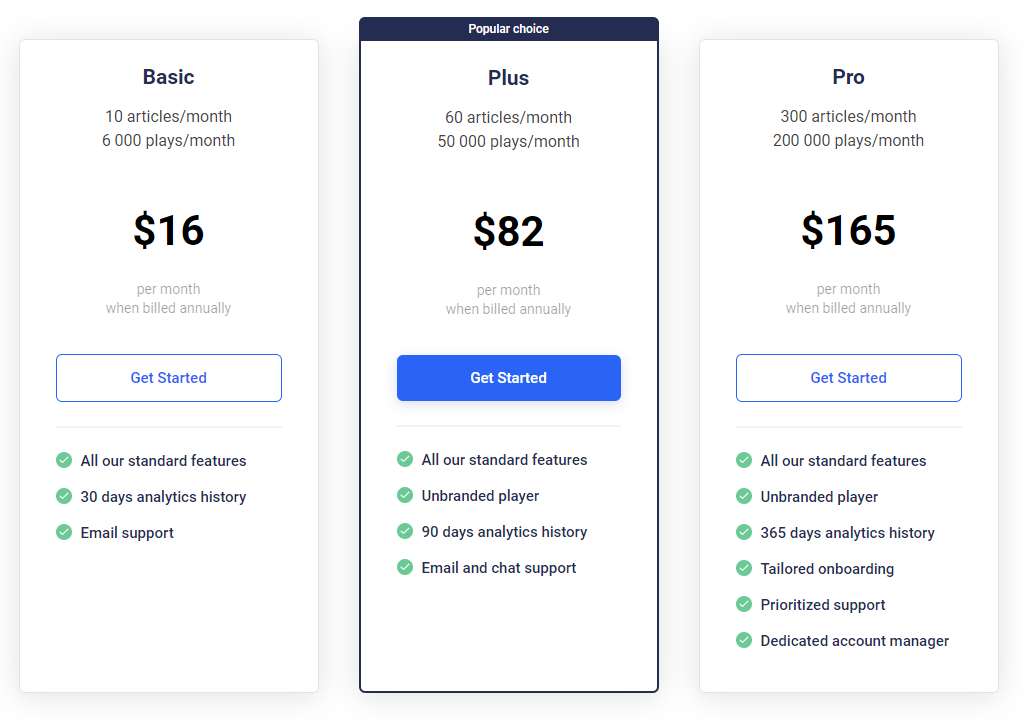The width and height of the screenshot is (1025, 727).
Task: Click checkmark next to 30 days analytics history
Action: pos(64,496)
